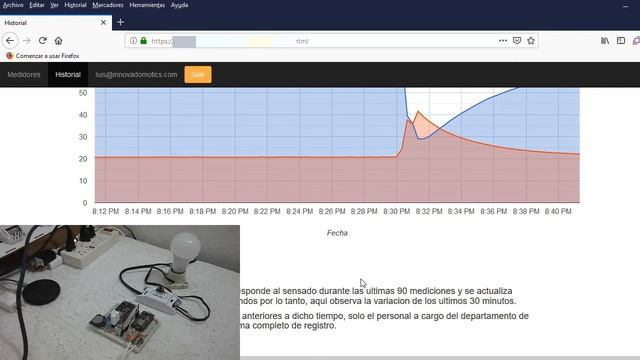Open the Historial menu in menu bar
Image resolution: width=640 pixels, height=360 pixels.
[x=76, y=5]
